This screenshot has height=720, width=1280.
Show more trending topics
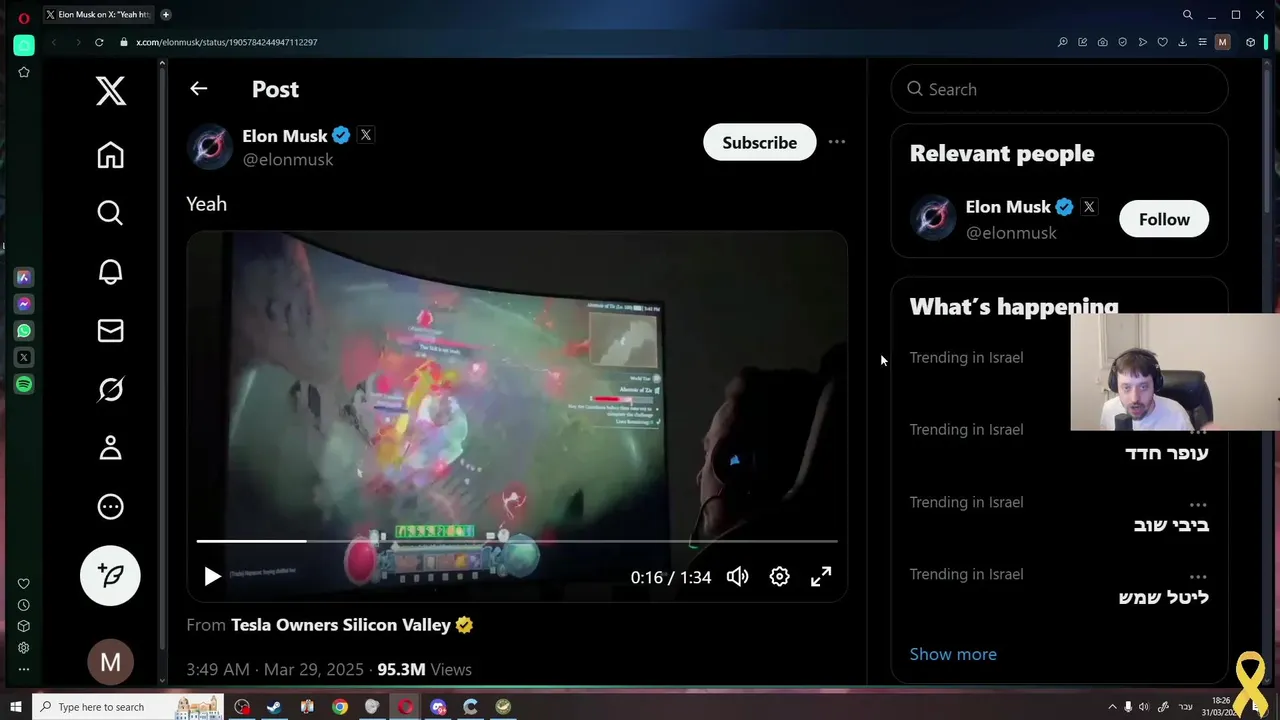tap(953, 654)
